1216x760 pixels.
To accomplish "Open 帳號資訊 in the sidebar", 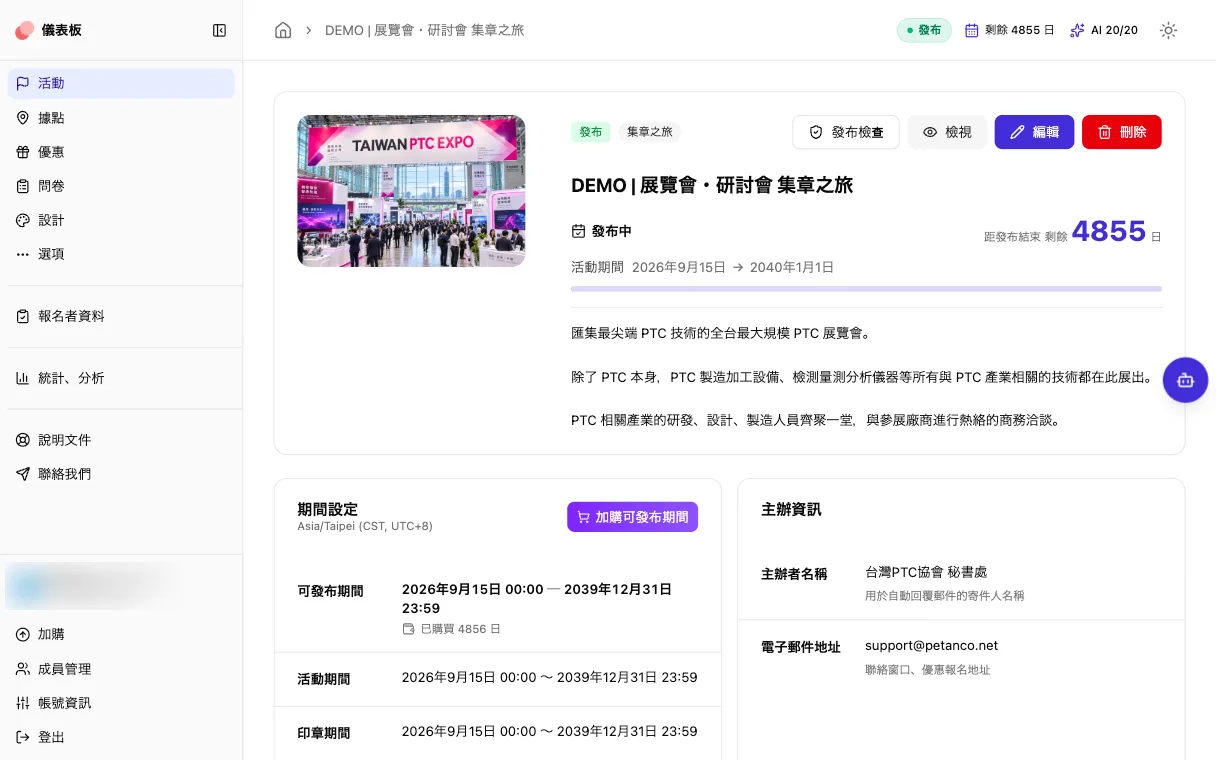I will coord(121,703).
